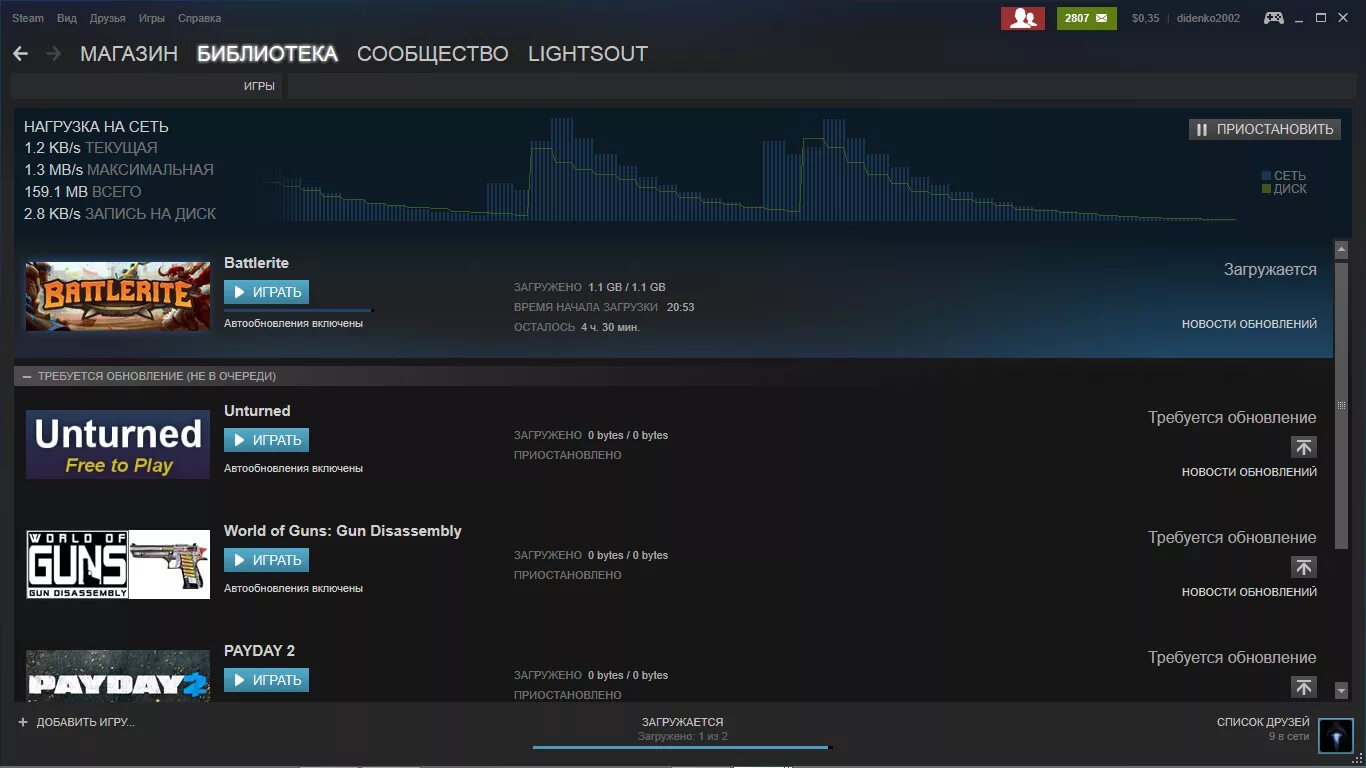Play PAYDAY 2 with Играть button
This screenshot has width=1366, height=768.
[x=266, y=680]
